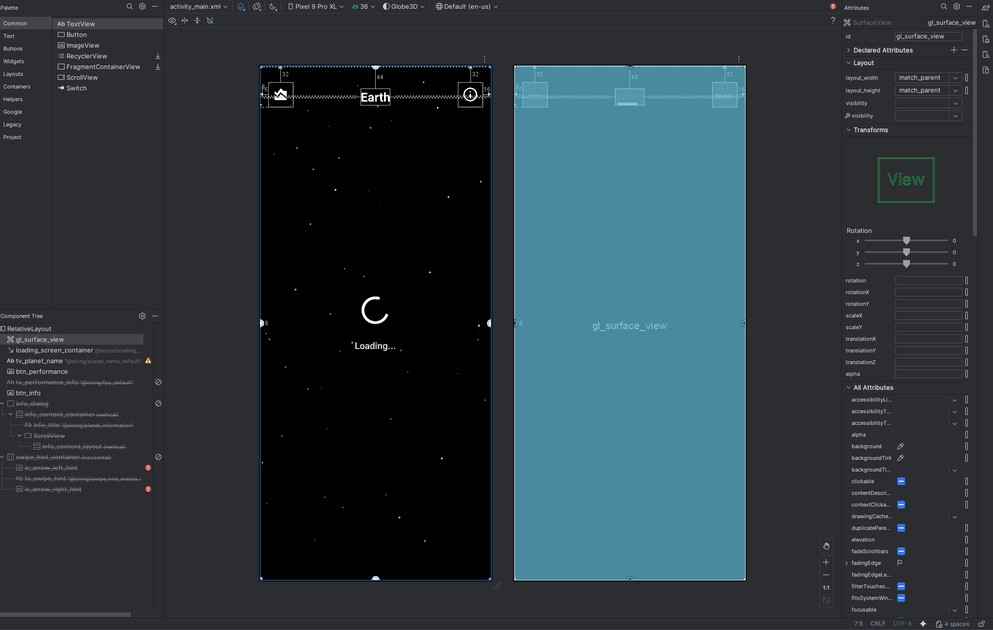Zoom in with the plus button
This screenshot has height=630, width=993.
coord(826,563)
